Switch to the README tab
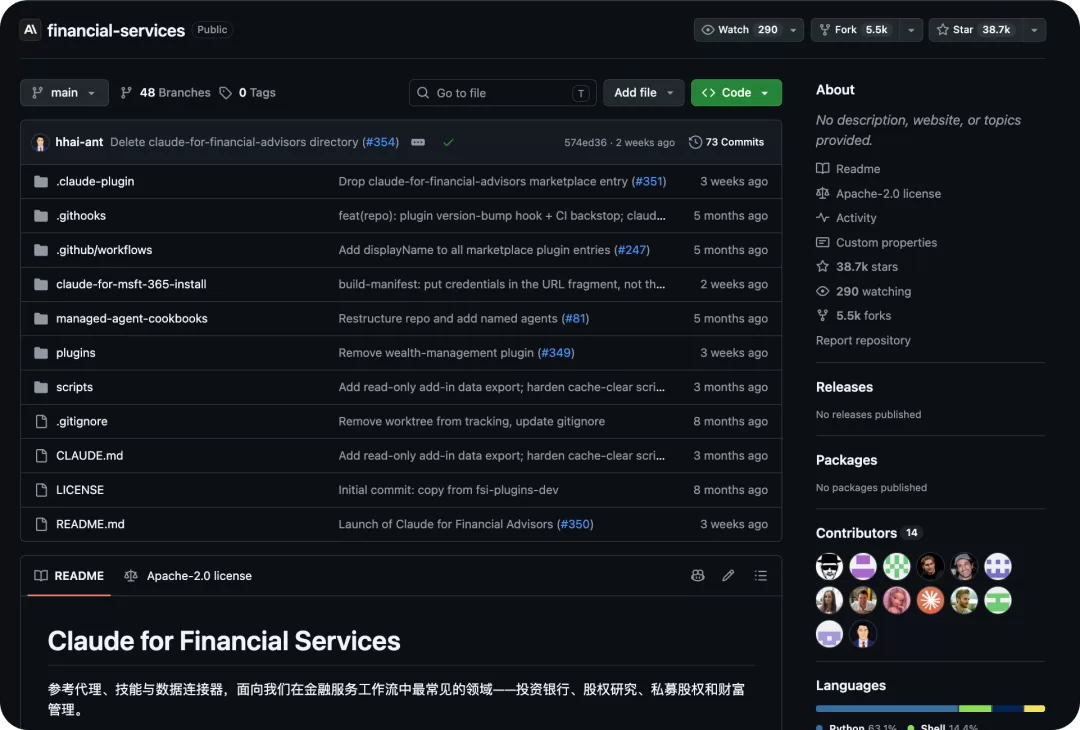The image size is (1080, 730). pos(69,576)
